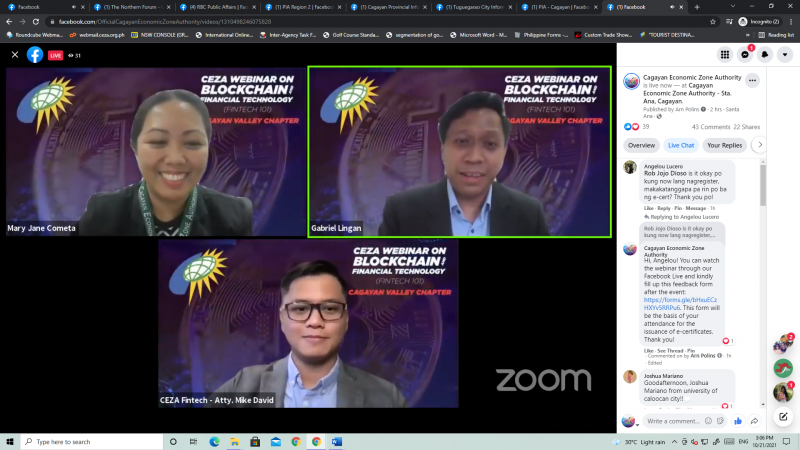
Task: Click the muted volume tray icon
Action: [x=694, y=441]
